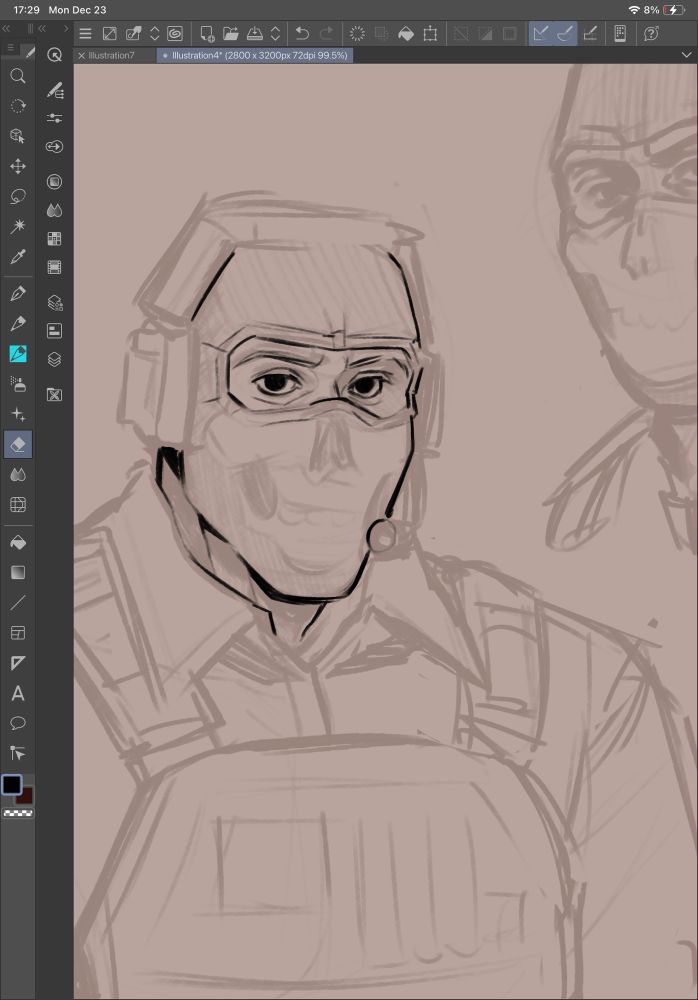Select the highlighted cyan Brush tool
This screenshot has width=698, height=1000.
18,353
